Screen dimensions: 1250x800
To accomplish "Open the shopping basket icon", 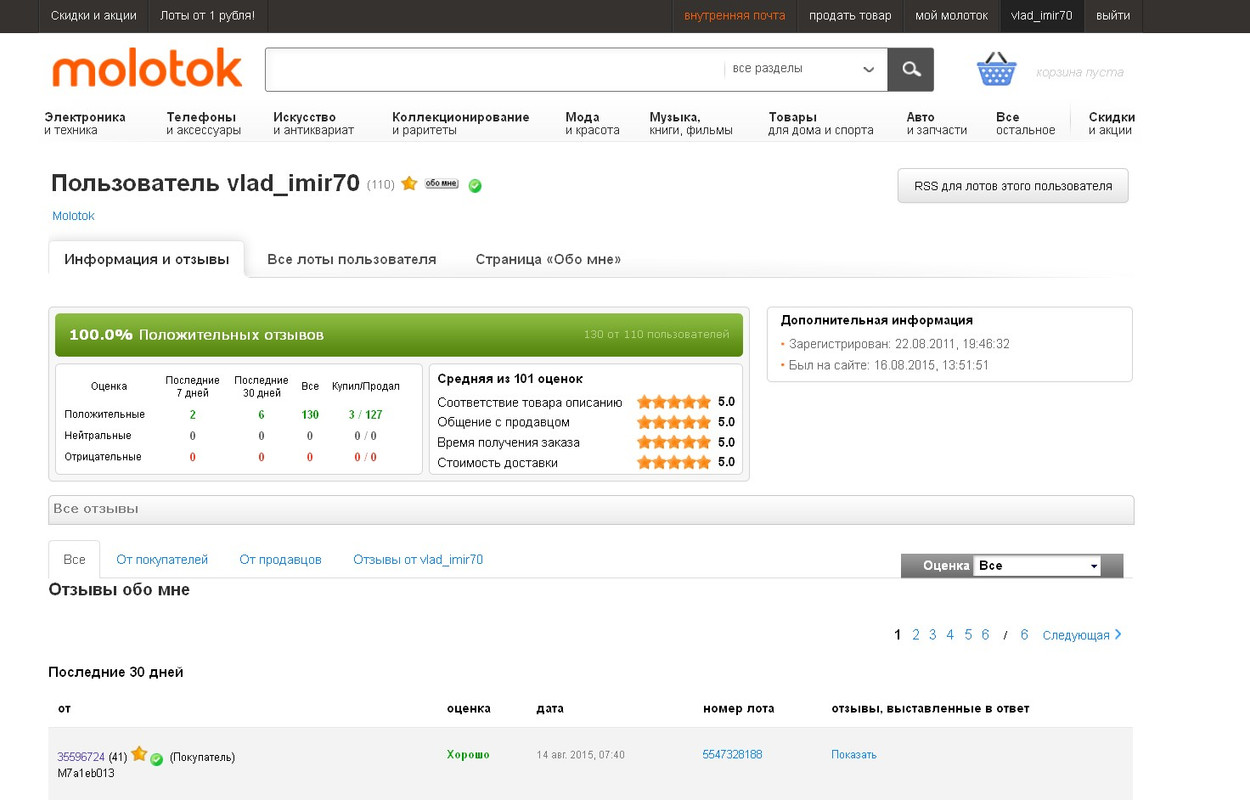I will (x=996, y=70).
